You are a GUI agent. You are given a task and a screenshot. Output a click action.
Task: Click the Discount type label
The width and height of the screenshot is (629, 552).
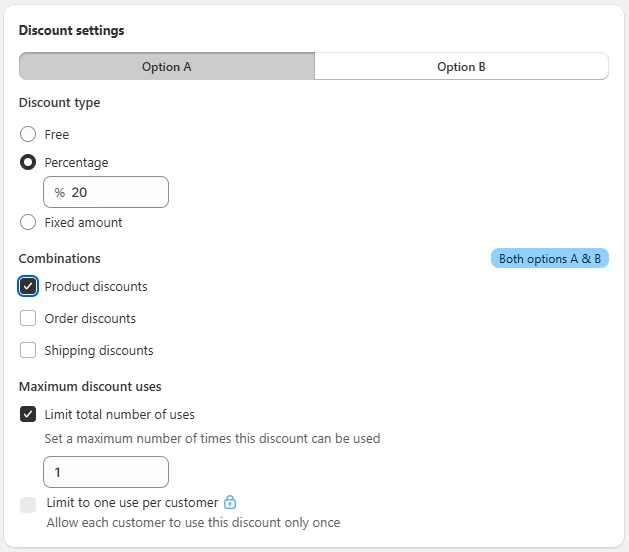click(59, 103)
